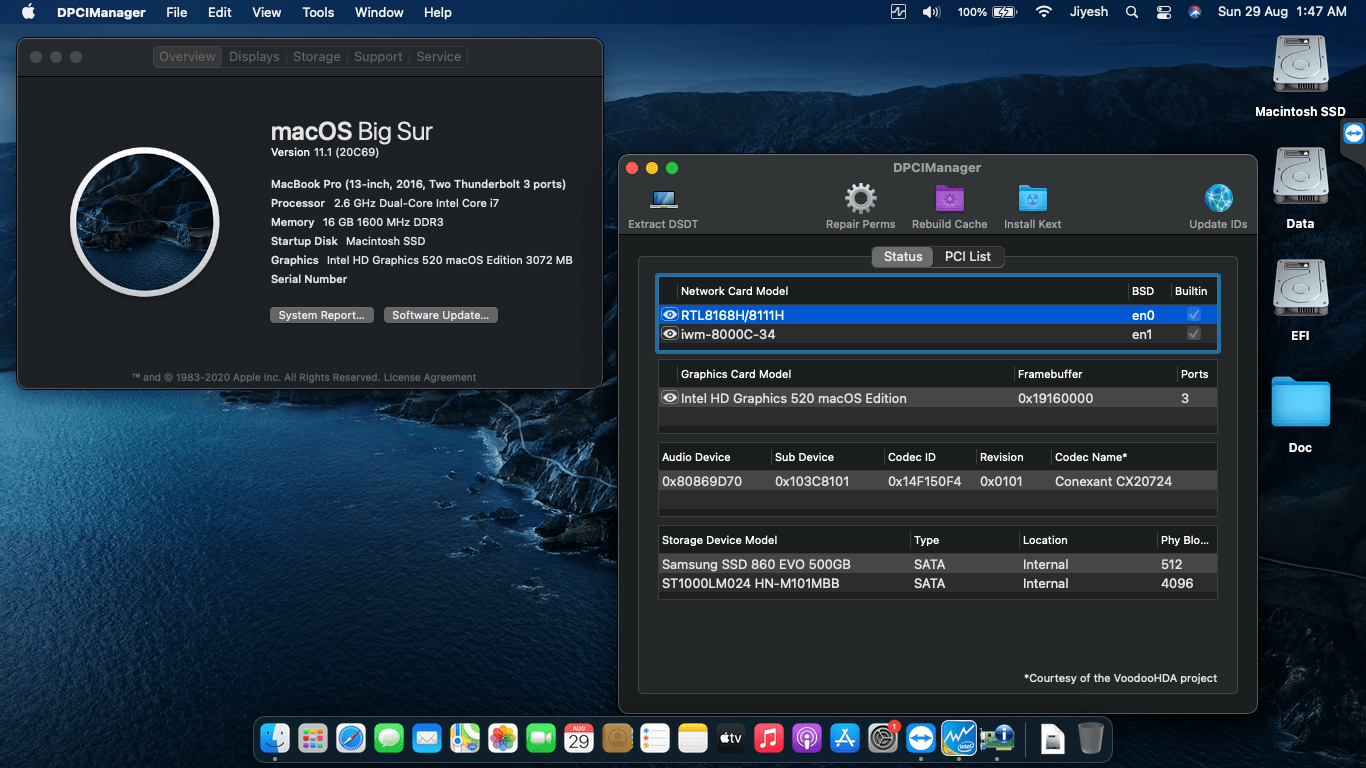Click eye icon for iwm-8000C-34
This screenshot has width=1366, height=768.
coord(670,334)
